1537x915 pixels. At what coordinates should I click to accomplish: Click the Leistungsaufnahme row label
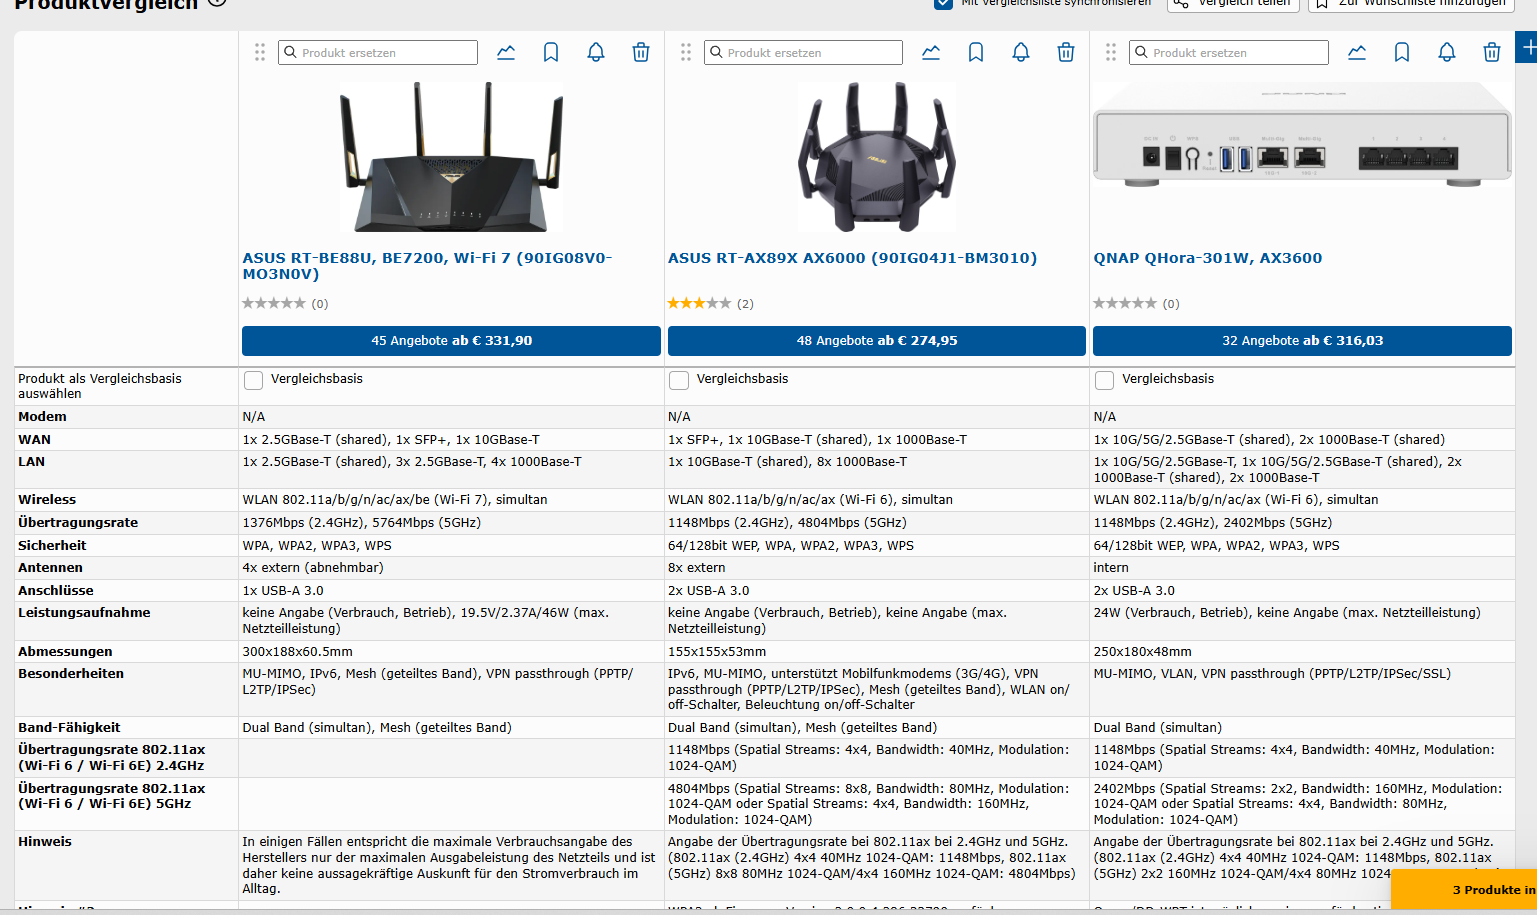click(x=84, y=613)
